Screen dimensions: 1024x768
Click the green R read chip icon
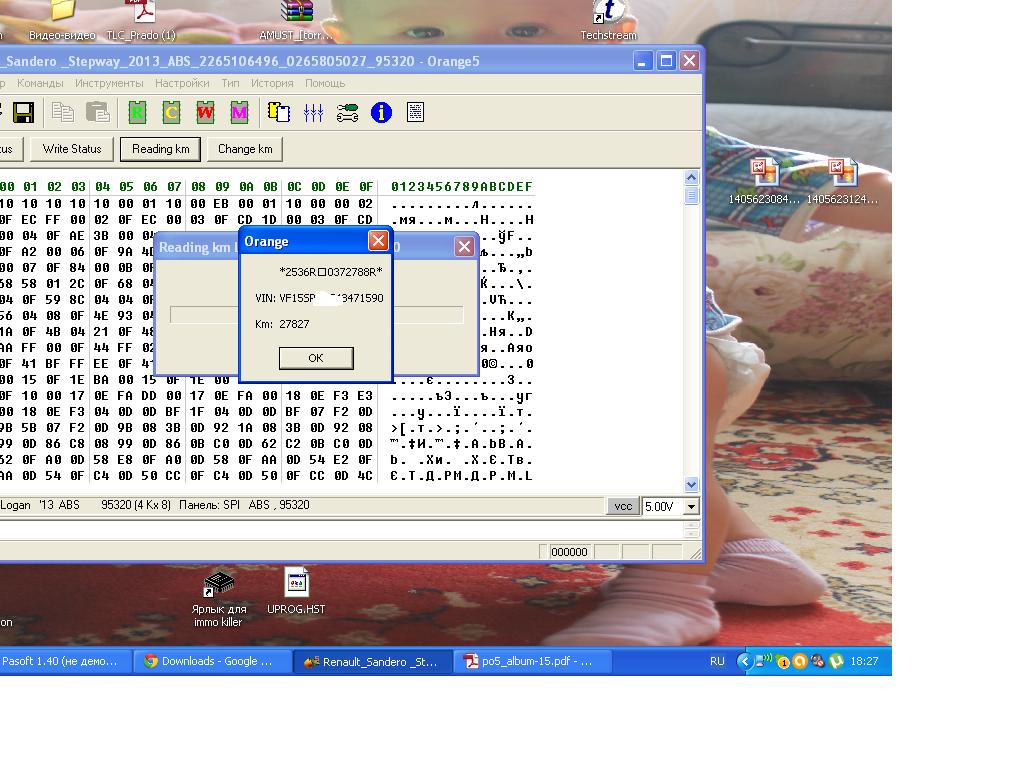point(137,112)
